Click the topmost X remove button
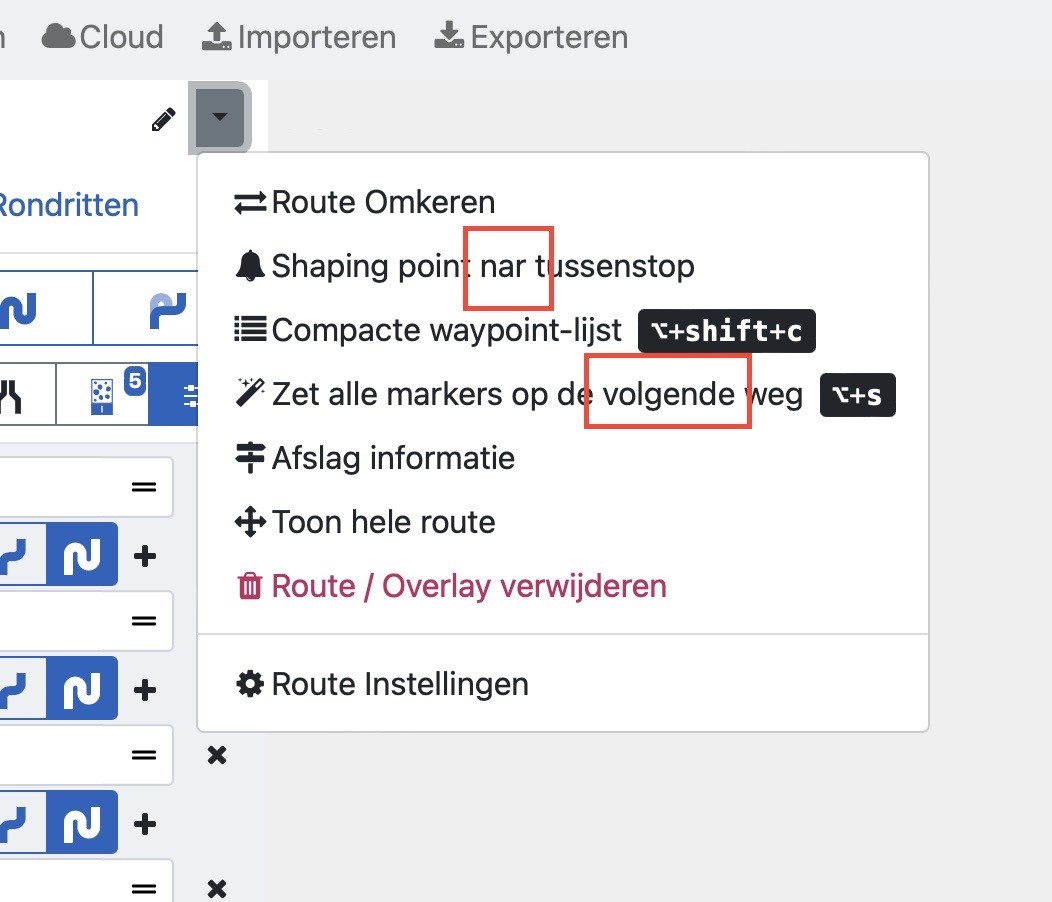Screen dimensions: 1052x902 [x=216, y=755]
